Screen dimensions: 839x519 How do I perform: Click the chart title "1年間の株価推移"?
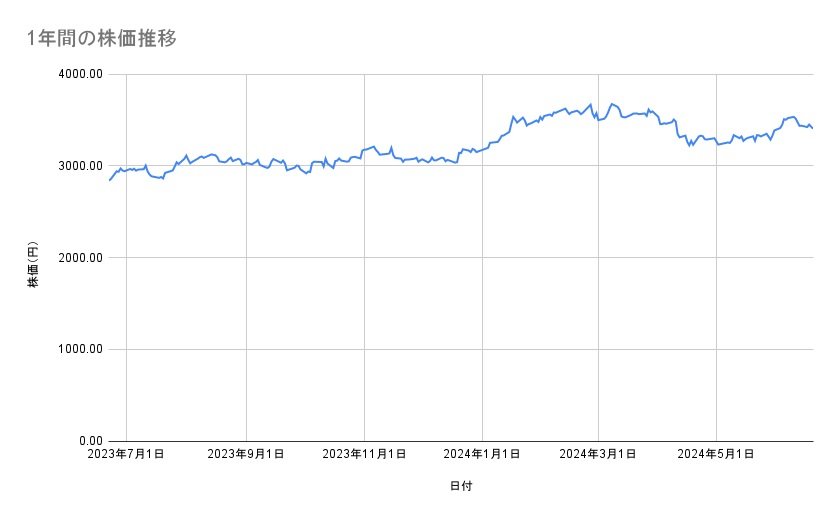pyautogui.click(x=103, y=39)
